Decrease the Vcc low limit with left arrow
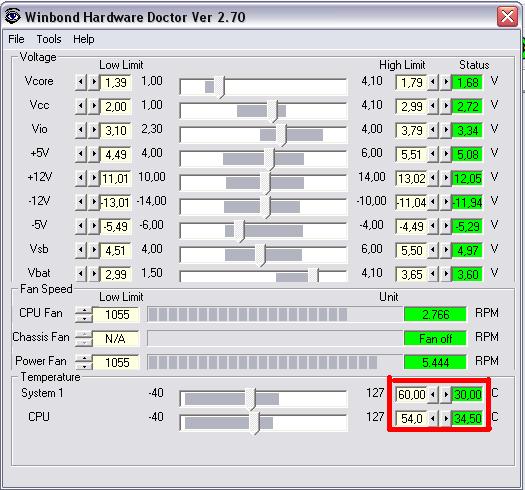Image resolution: width=525 pixels, height=490 pixels. click(x=81, y=106)
